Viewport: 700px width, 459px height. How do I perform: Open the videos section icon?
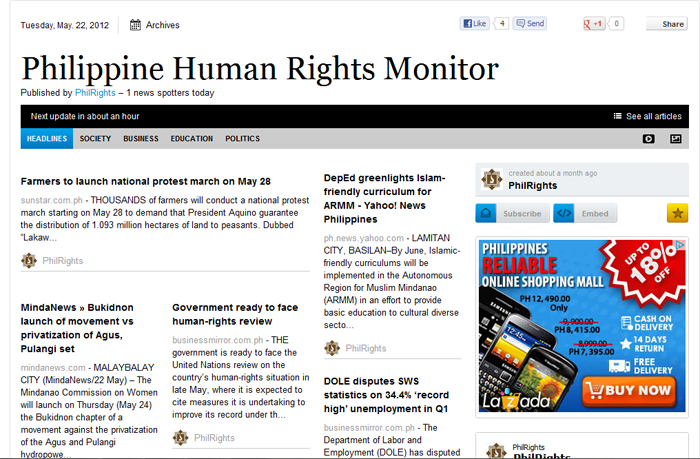coord(648,139)
